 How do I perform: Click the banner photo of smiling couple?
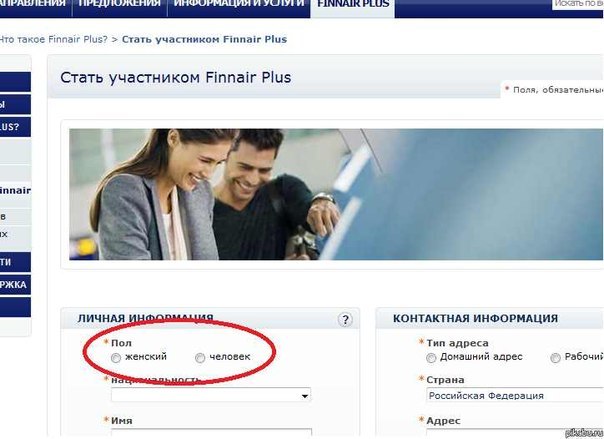click(x=336, y=194)
